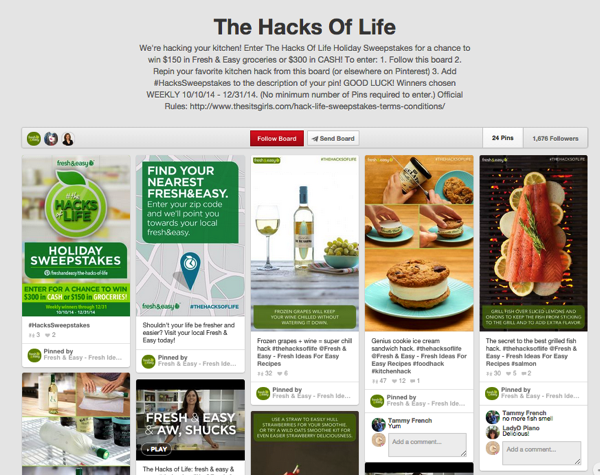The image size is (600, 475).
Task: Click the red Follow Board button
Action: pos(277,139)
